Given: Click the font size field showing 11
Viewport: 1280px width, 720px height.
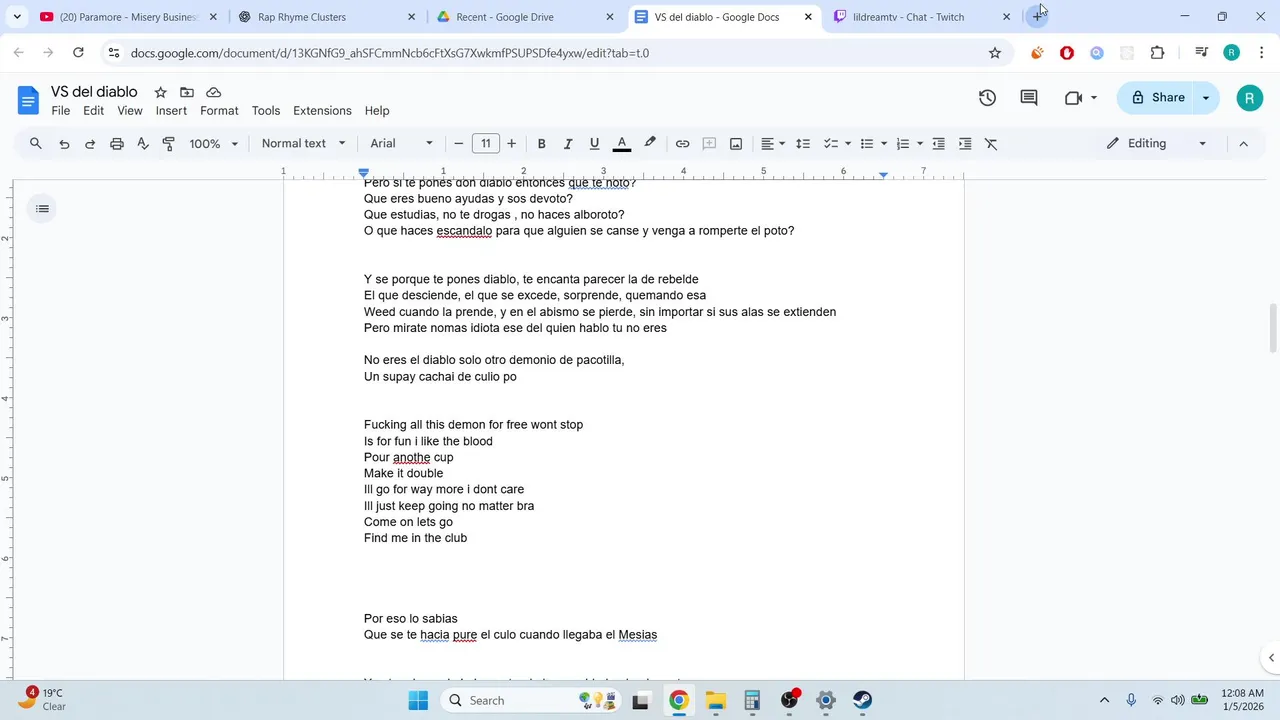Looking at the screenshot, I should (486, 144).
